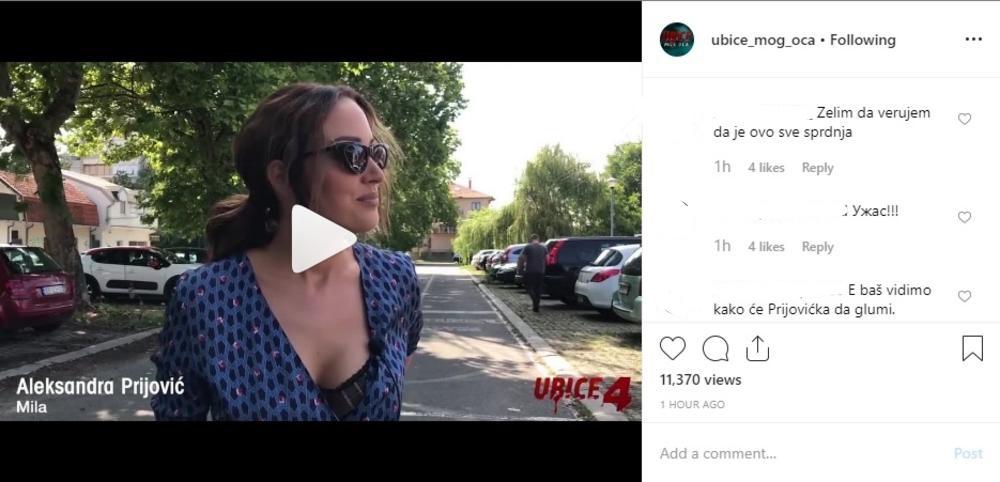This screenshot has height=482, width=1000.
Task: Like the 'E baš vidimo' comment heart
Action: (x=964, y=296)
